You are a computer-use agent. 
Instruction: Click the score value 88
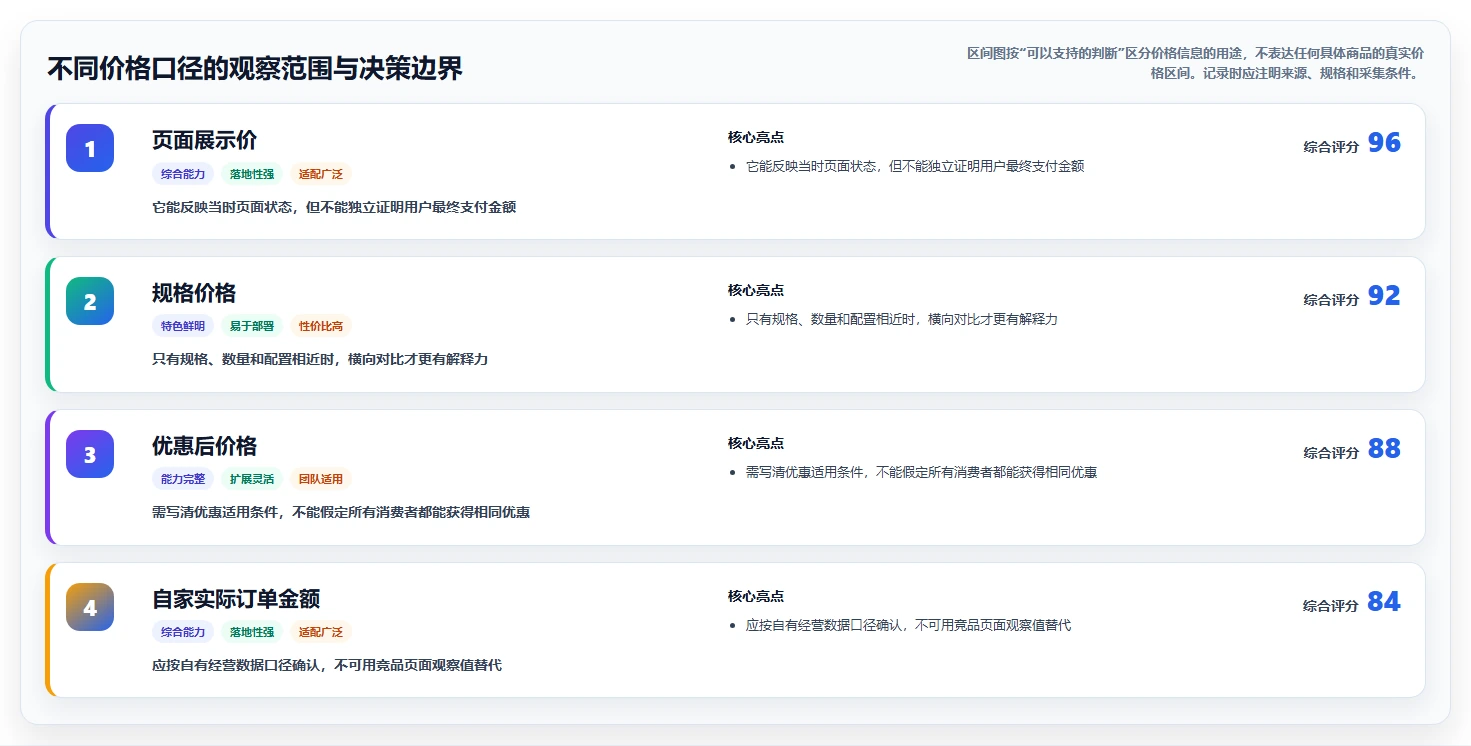point(1384,448)
